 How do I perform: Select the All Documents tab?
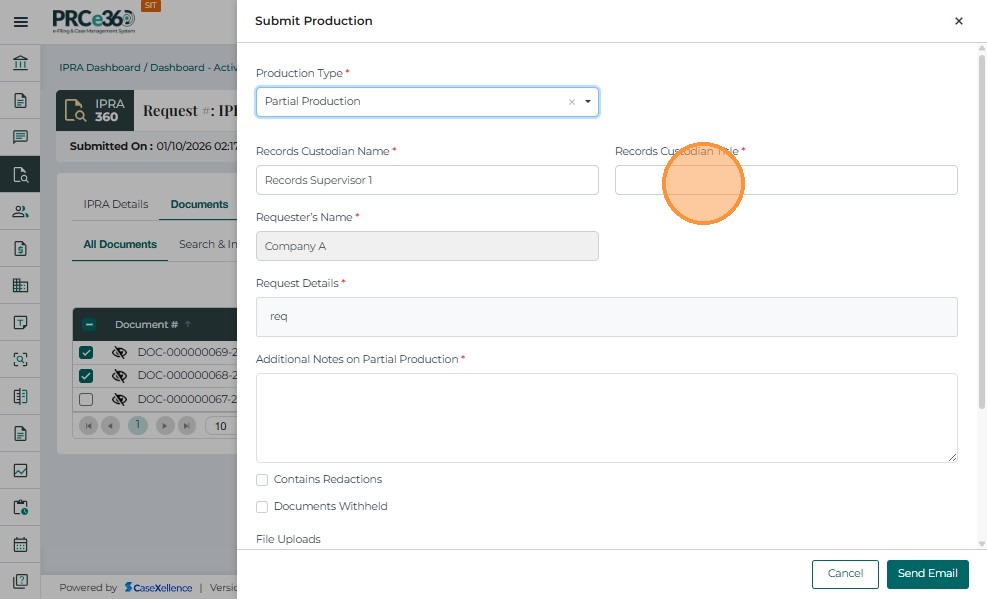pos(120,244)
